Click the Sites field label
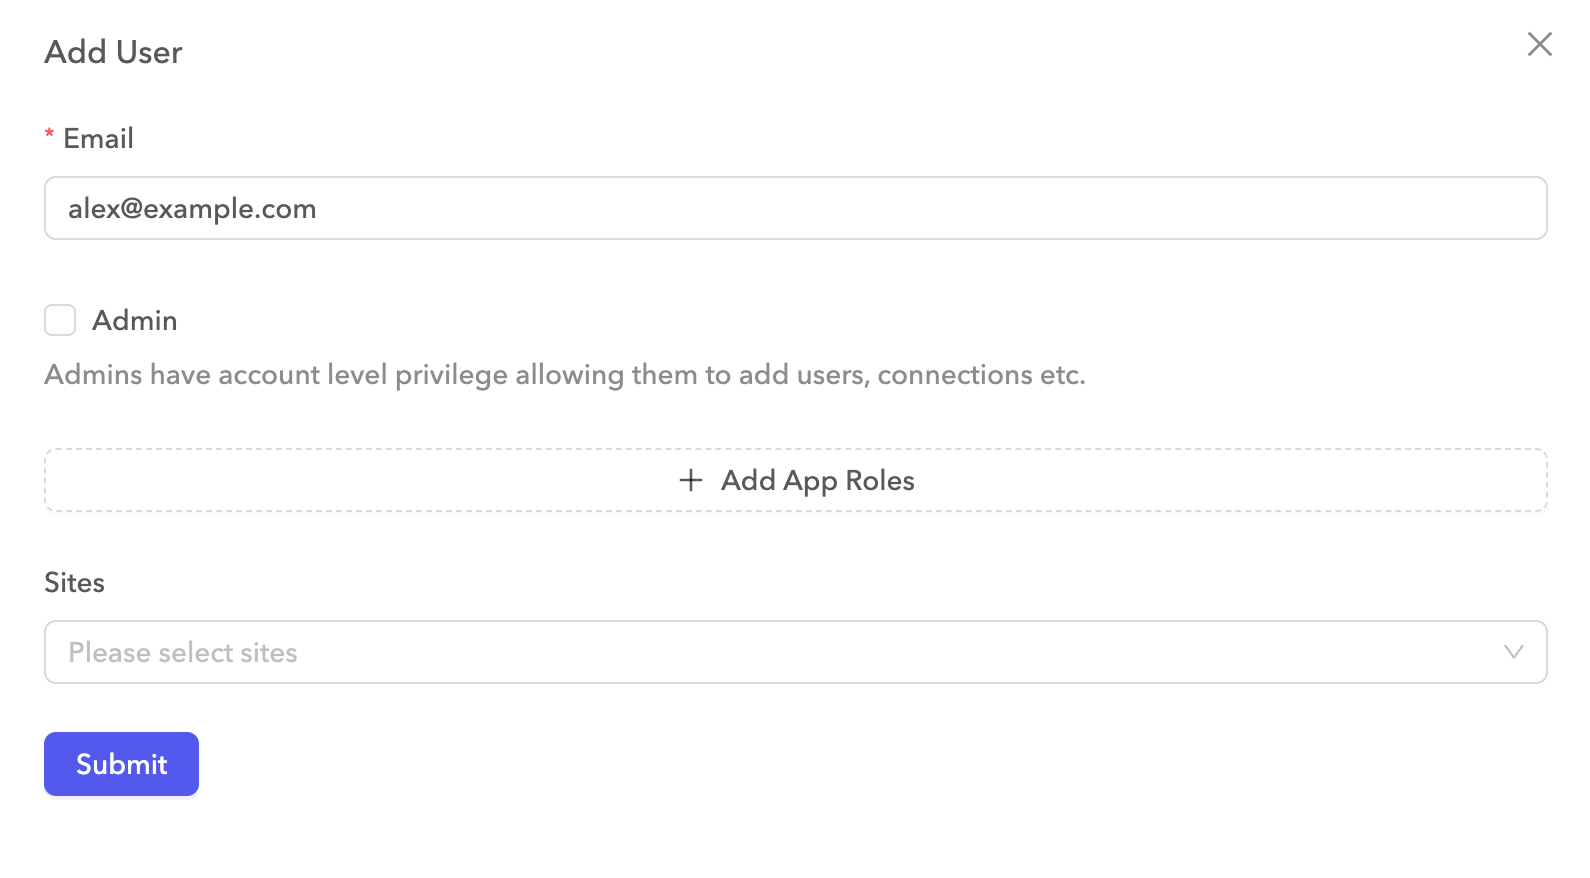1590x878 pixels. (74, 582)
